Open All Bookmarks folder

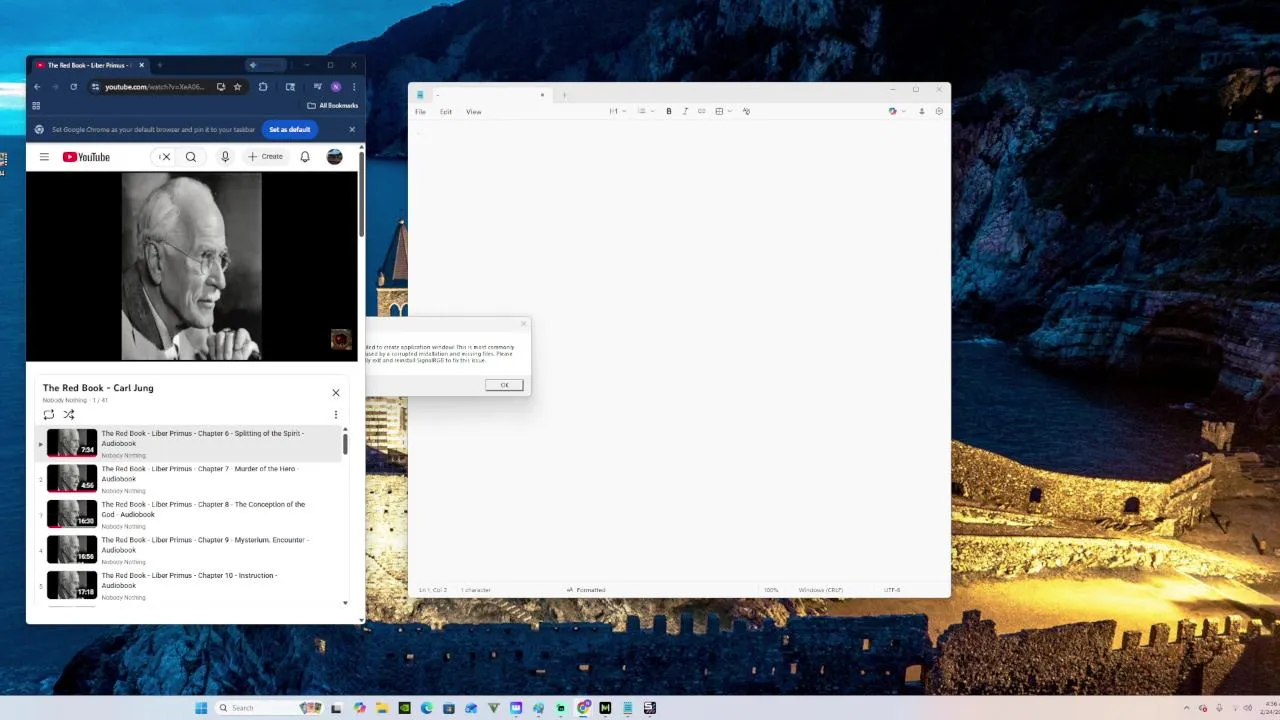coord(332,105)
